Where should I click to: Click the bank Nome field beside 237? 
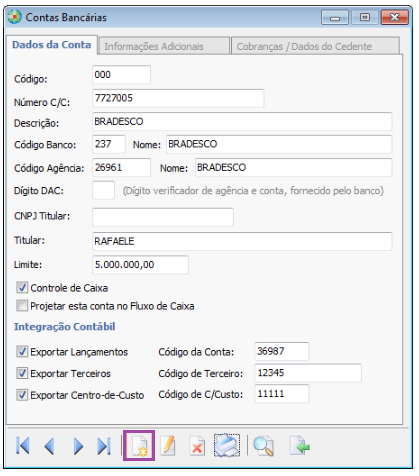[x=279, y=144]
